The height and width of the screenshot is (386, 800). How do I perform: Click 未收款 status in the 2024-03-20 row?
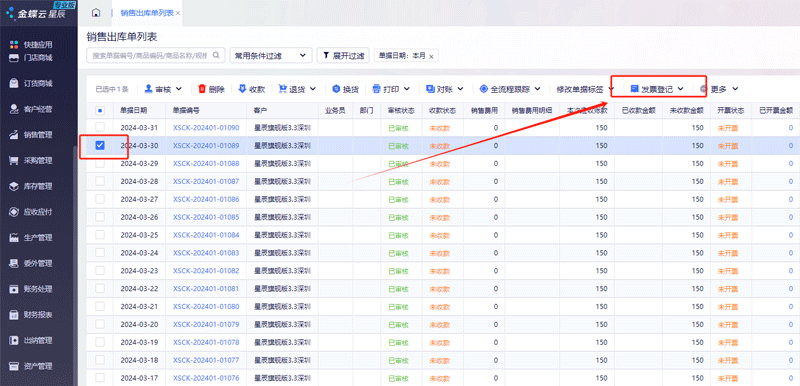pos(439,324)
